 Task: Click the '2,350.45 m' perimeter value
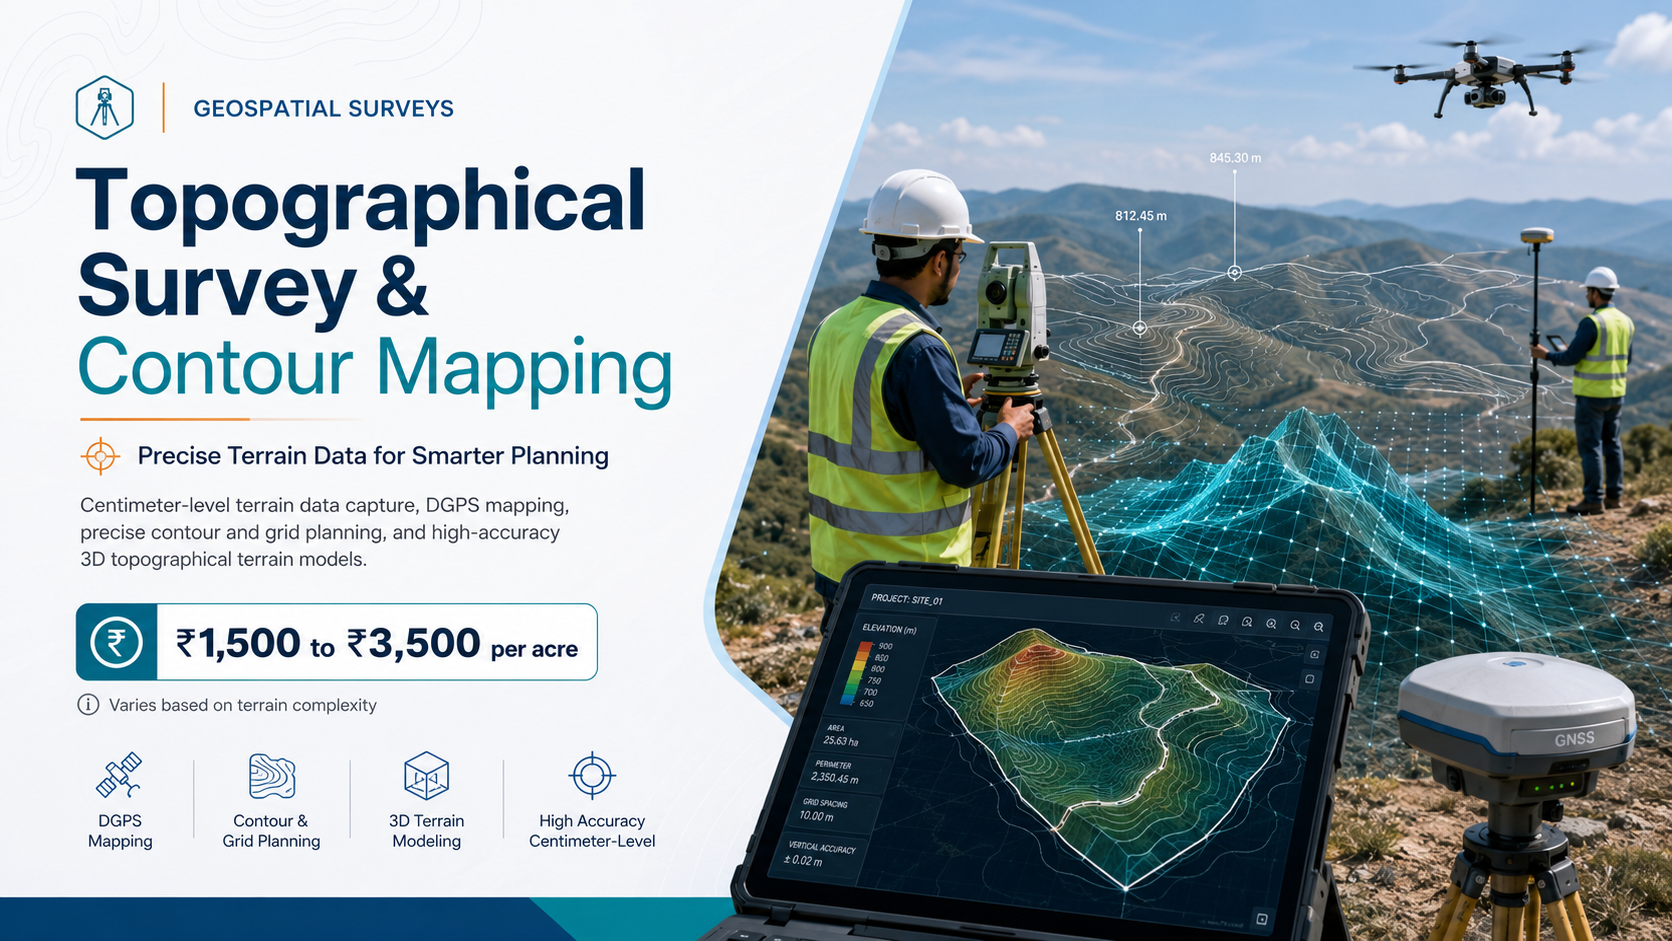pyautogui.click(x=834, y=777)
